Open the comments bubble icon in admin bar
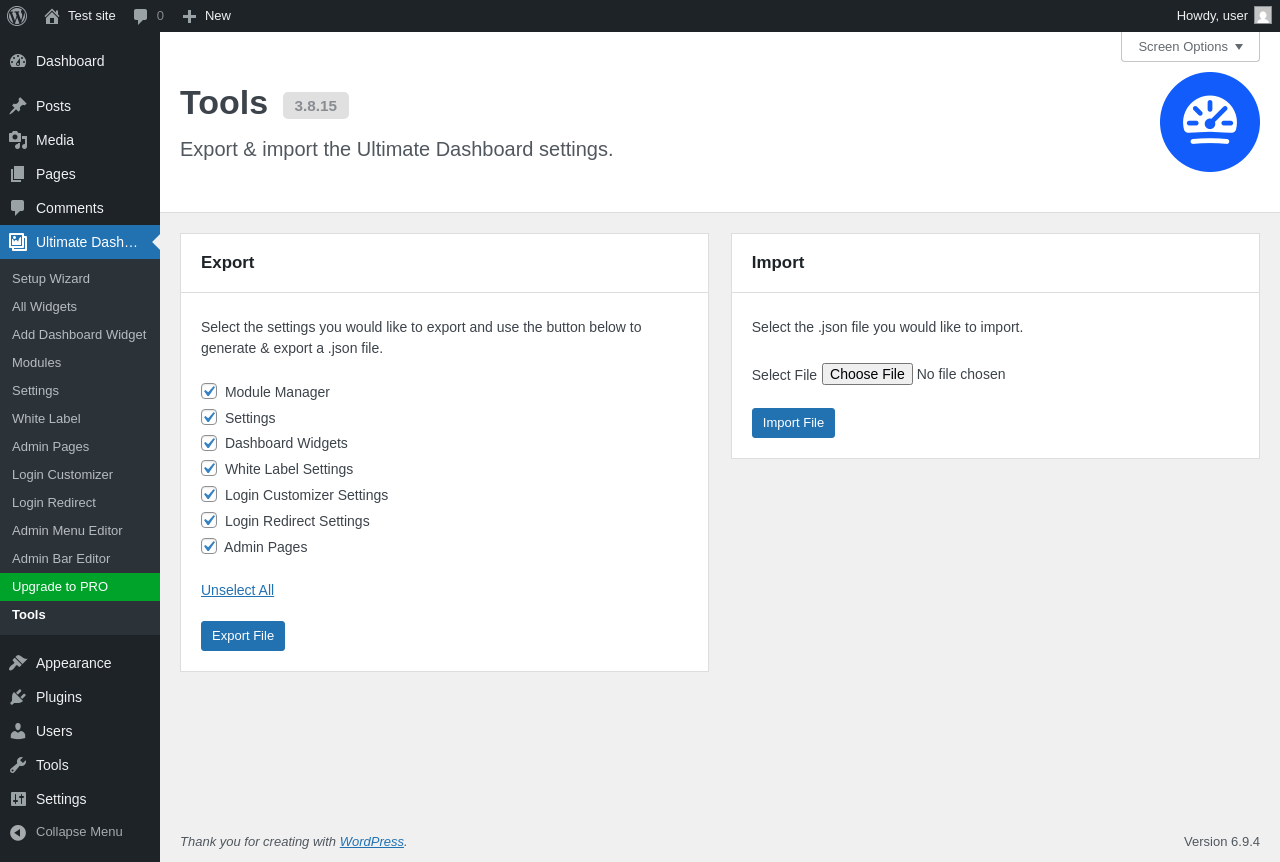1280x862 pixels. click(141, 16)
